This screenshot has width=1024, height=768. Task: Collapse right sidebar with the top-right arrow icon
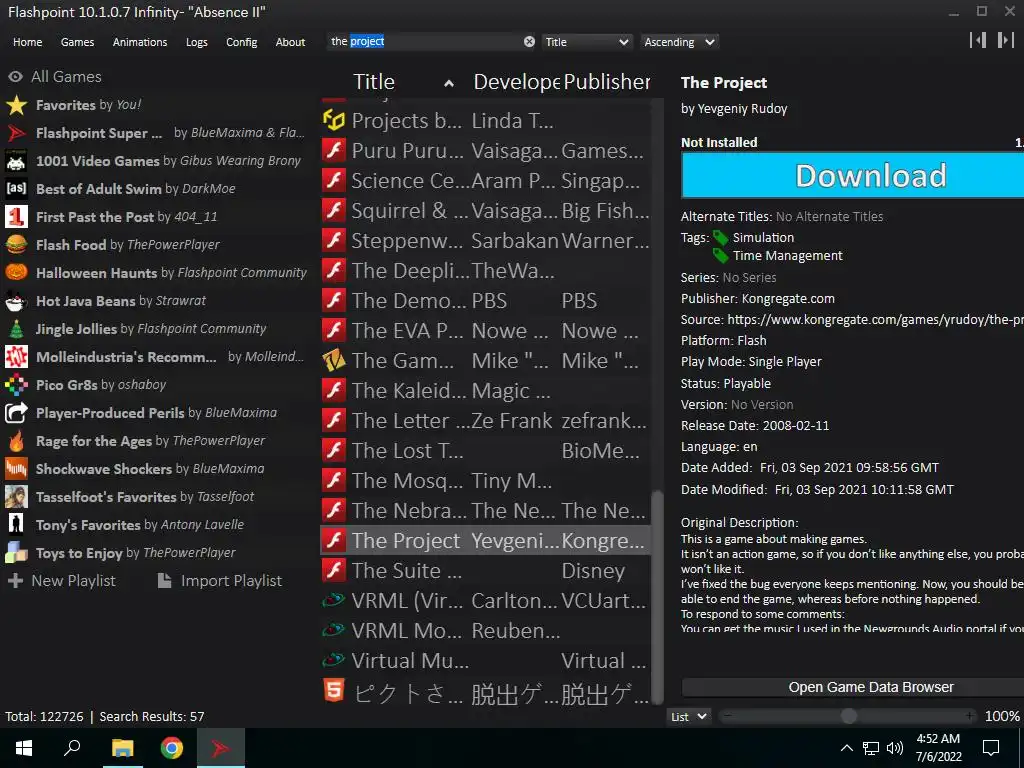(1006, 40)
